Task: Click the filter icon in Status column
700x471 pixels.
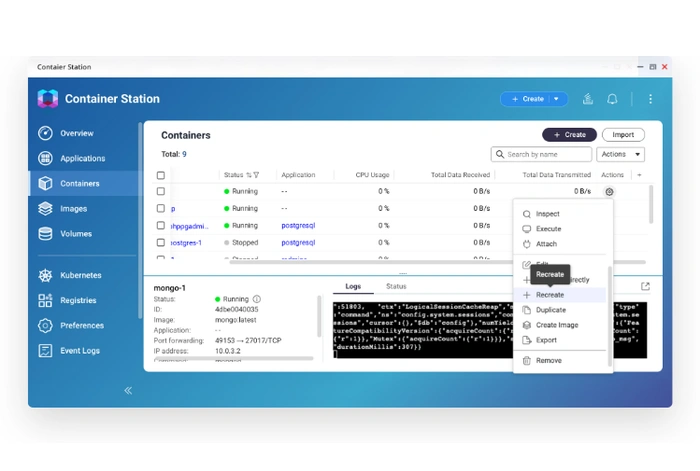Action: pos(256,175)
